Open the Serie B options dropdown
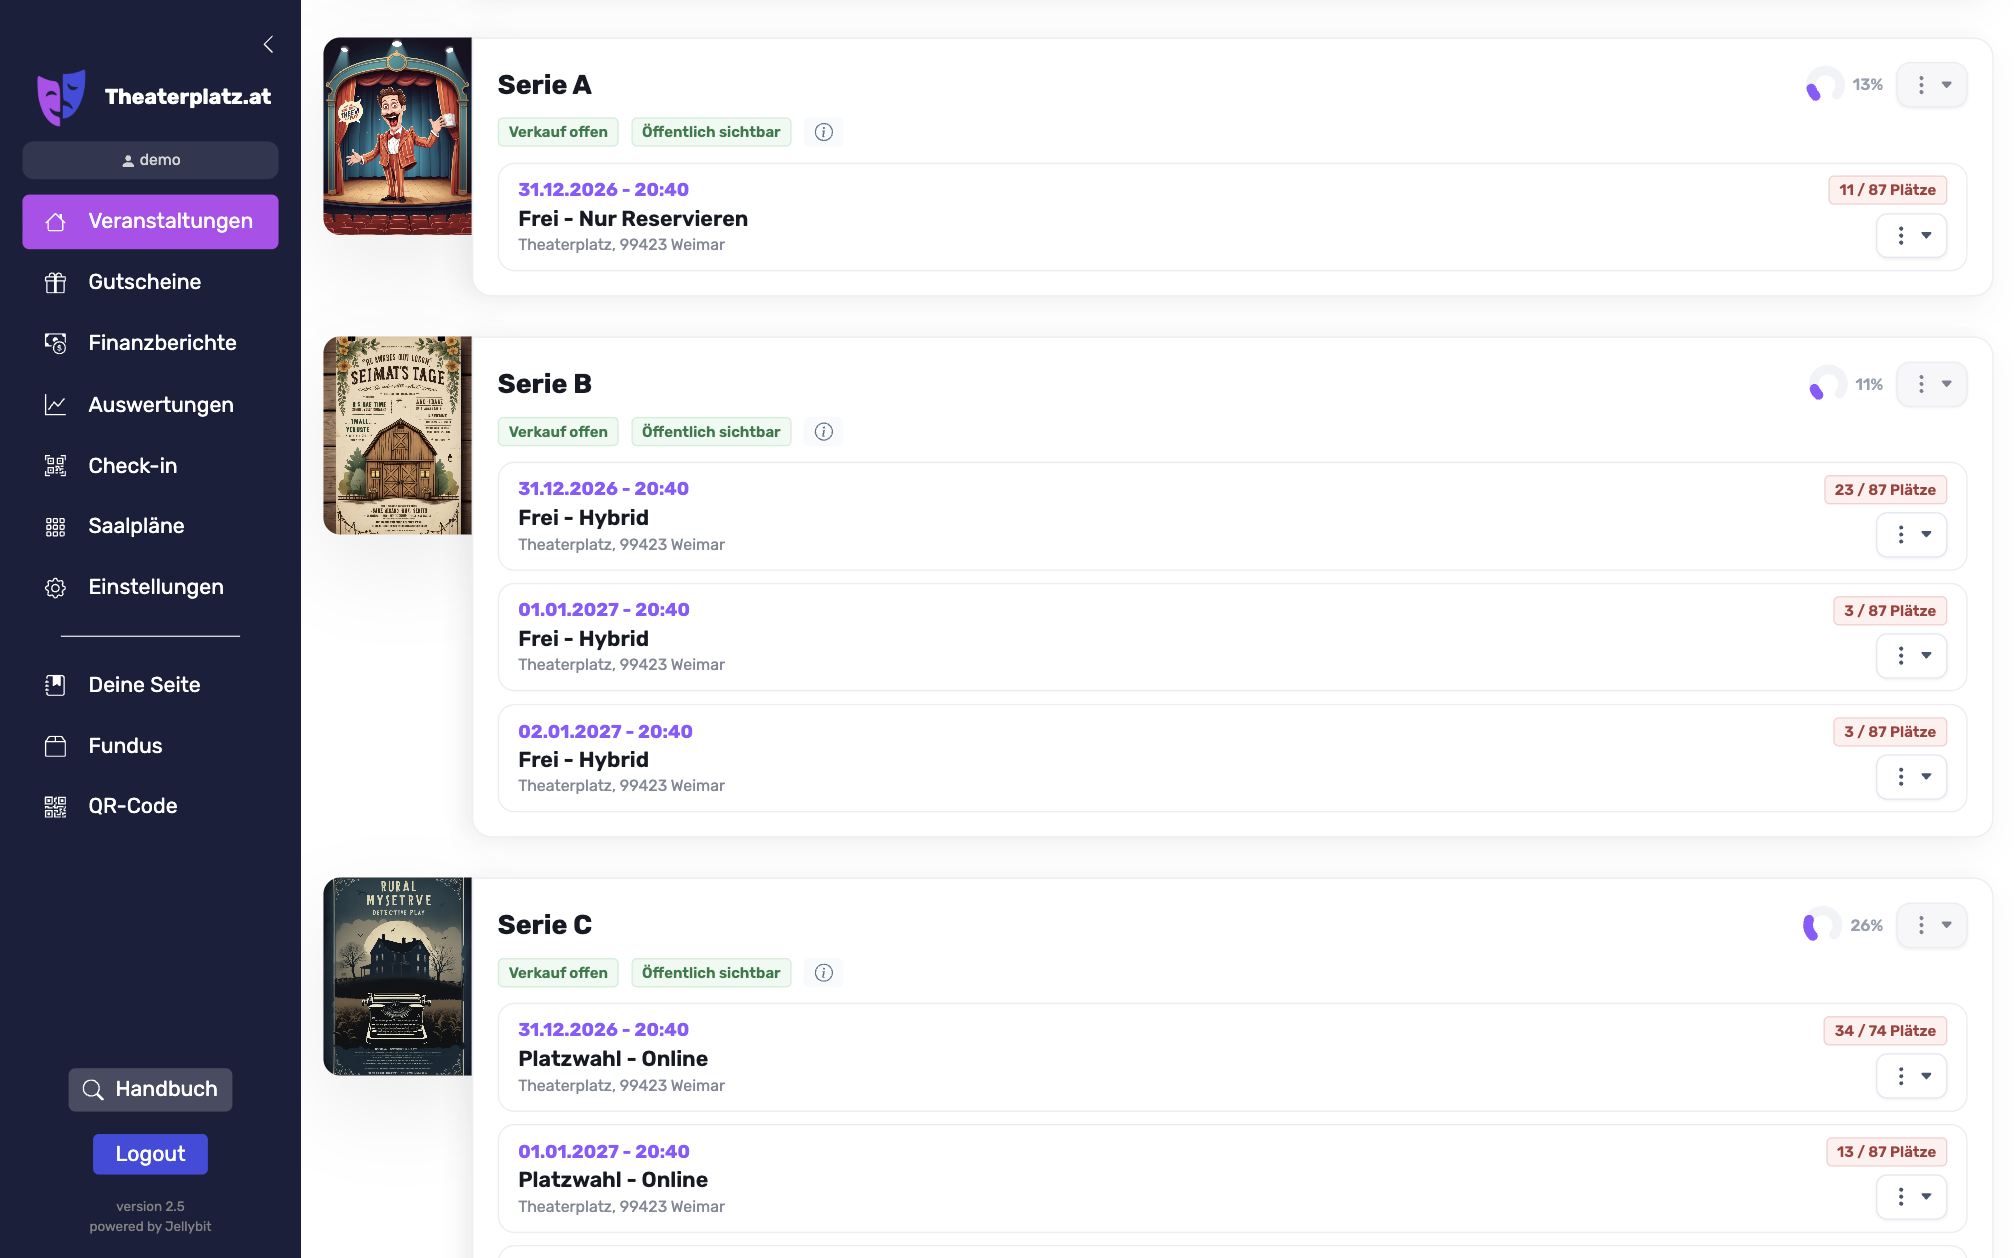The height and width of the screenshot is (1258, 2014). (1932, 384)
